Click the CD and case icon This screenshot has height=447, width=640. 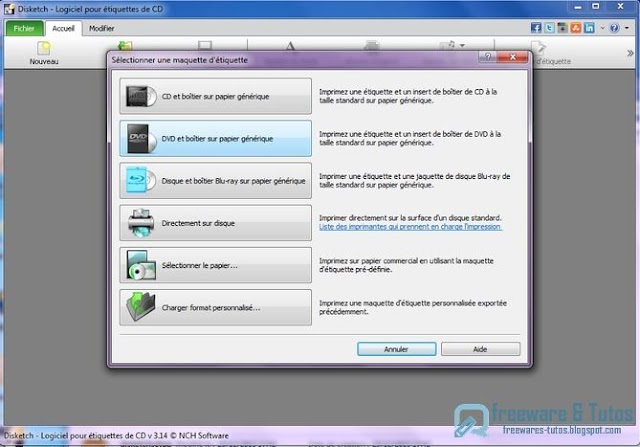pos(141,96)
